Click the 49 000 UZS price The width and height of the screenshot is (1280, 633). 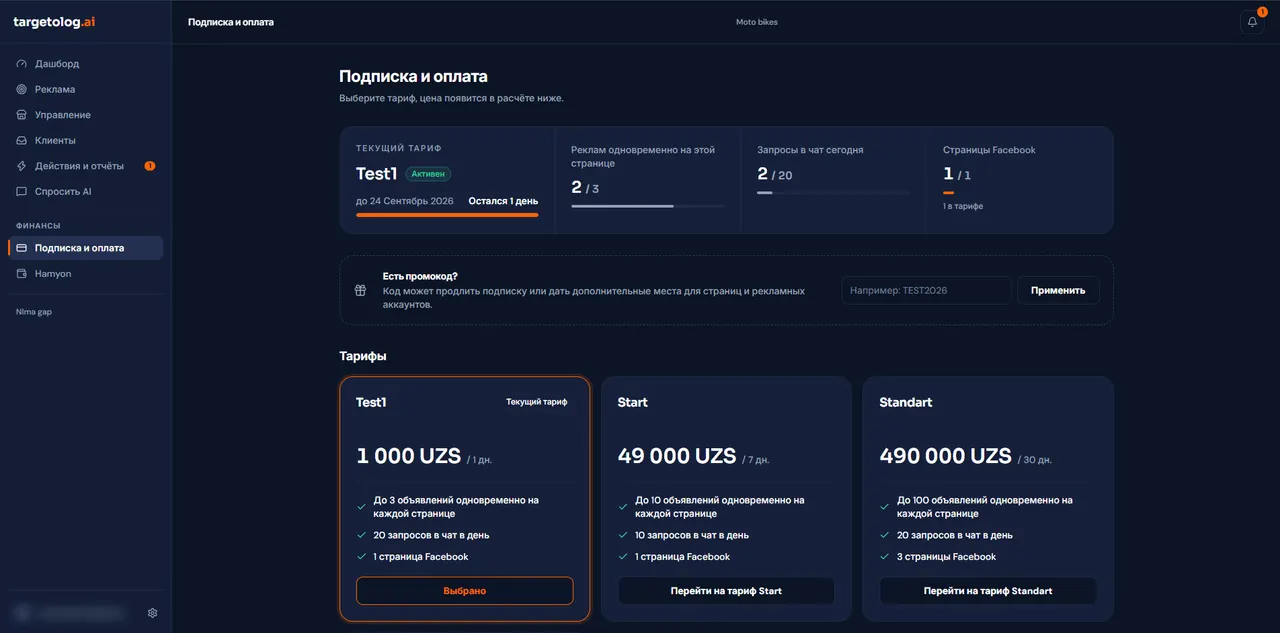click(x=677, y=456)
